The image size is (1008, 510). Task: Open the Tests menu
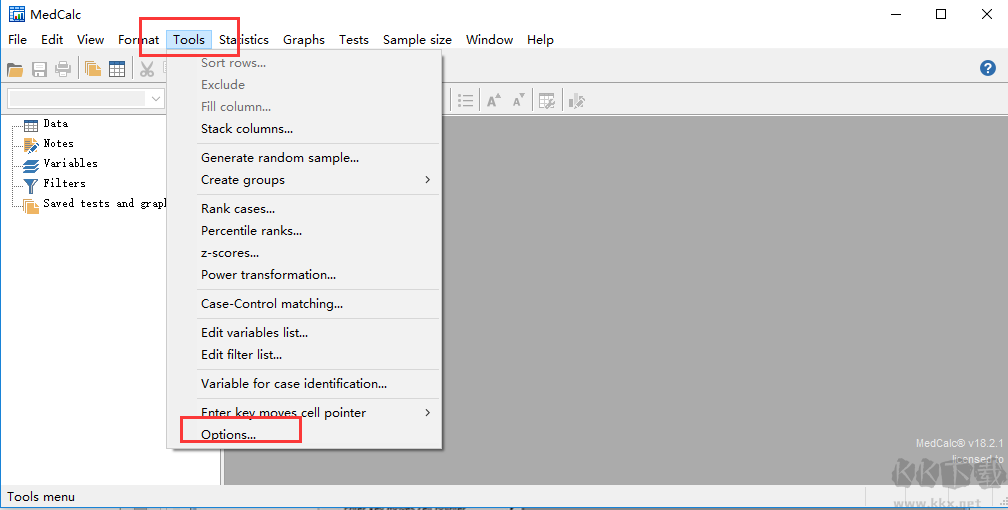pyautogui.click(x=354, y=40)
